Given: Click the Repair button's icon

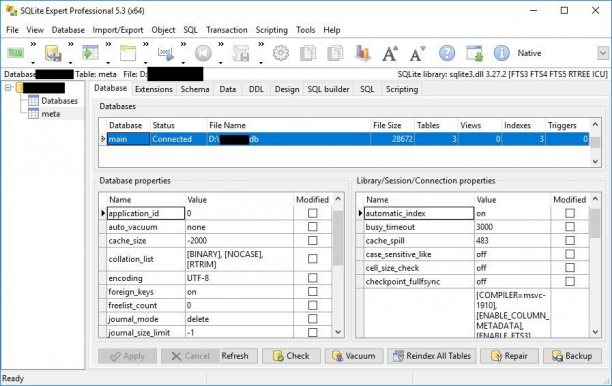Looking at the screenshot, I should 496,356.
